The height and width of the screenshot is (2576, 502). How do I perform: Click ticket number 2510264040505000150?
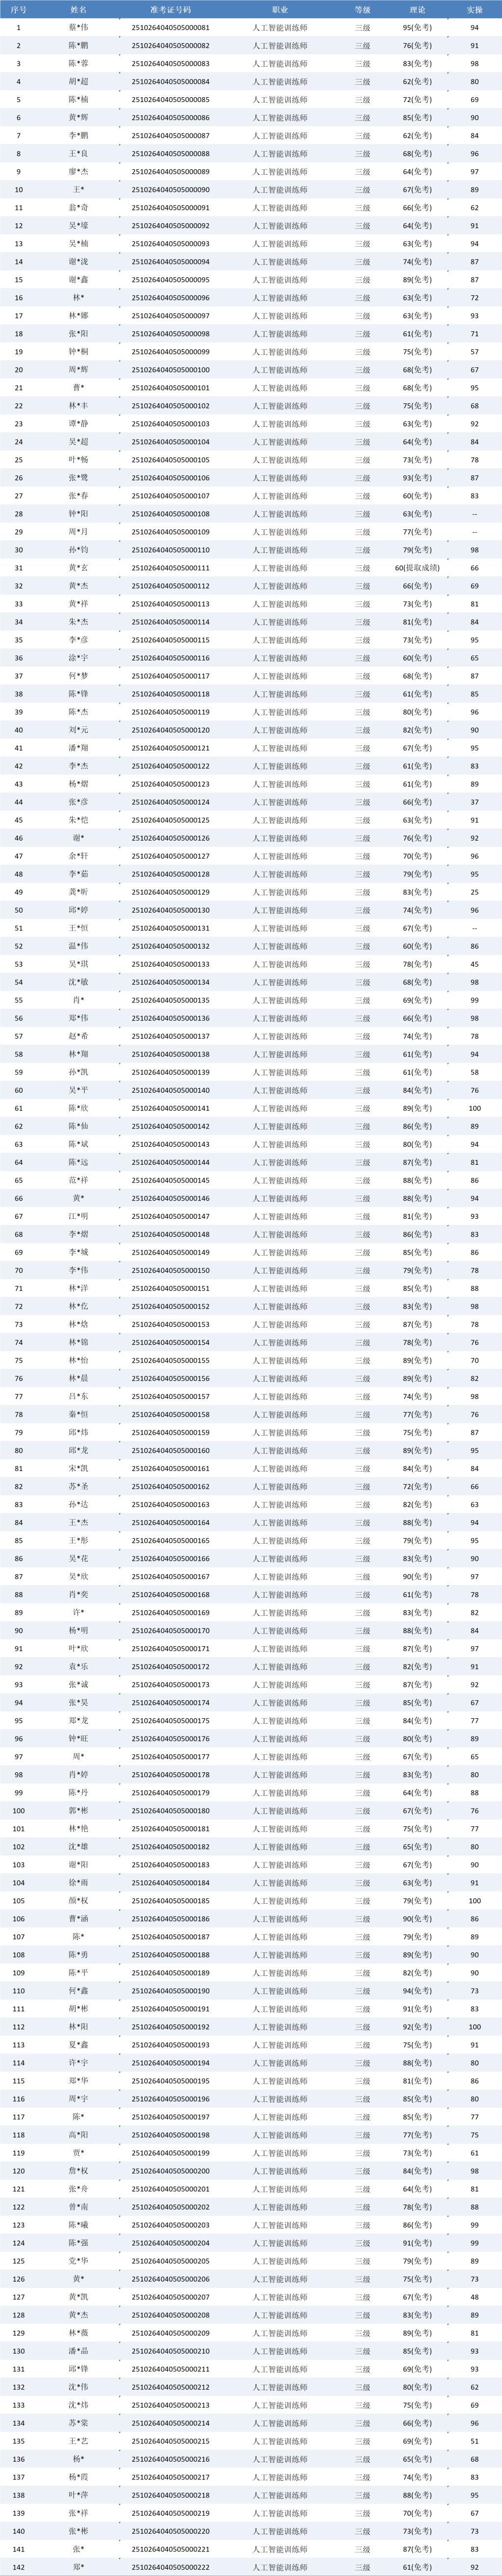coord(171,1270)
